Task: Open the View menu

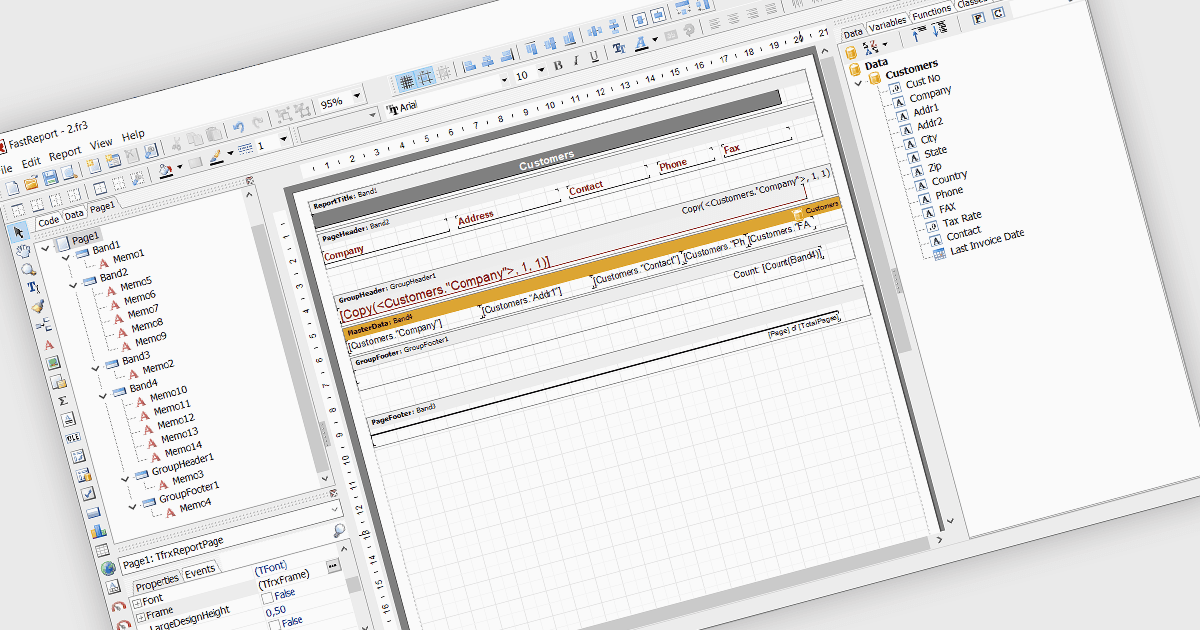Action: [x=101, y=145]
